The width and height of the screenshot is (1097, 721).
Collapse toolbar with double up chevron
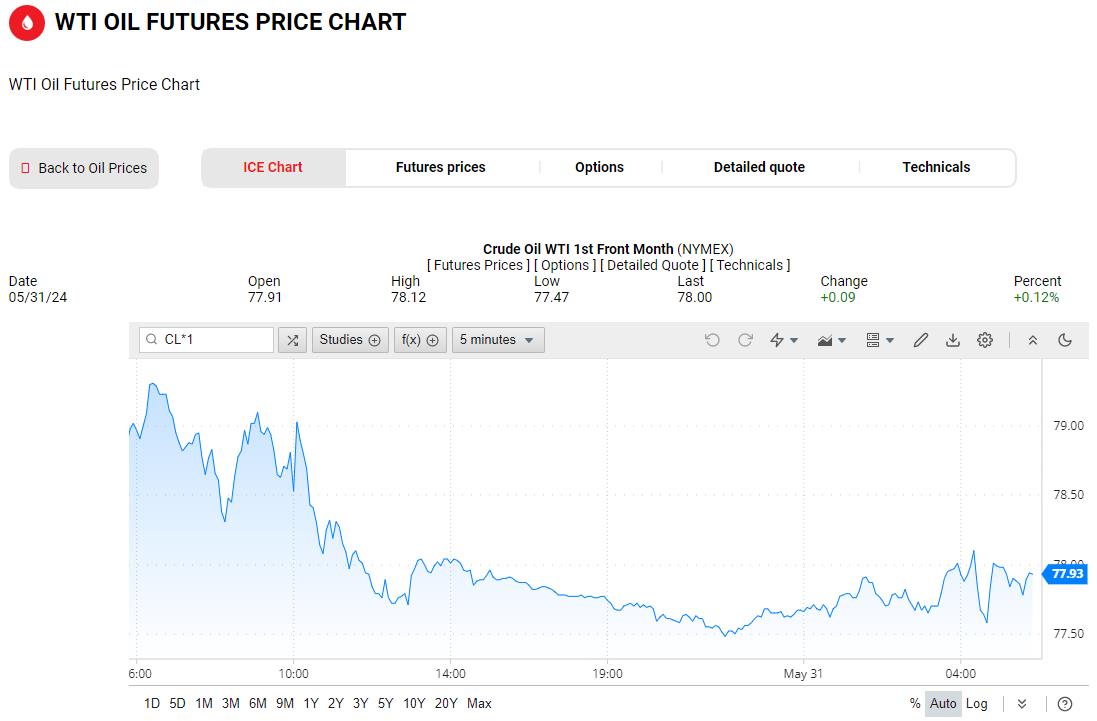pyautogui.click(x=1033, y=340)
